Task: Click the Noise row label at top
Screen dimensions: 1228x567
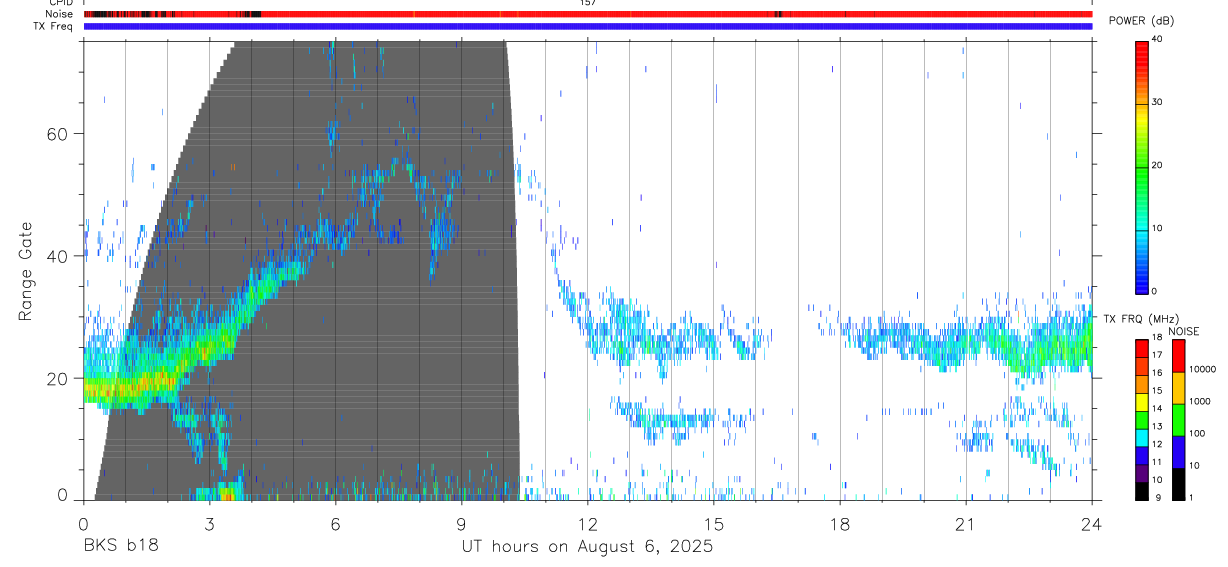Action: [x=59, y=14]
